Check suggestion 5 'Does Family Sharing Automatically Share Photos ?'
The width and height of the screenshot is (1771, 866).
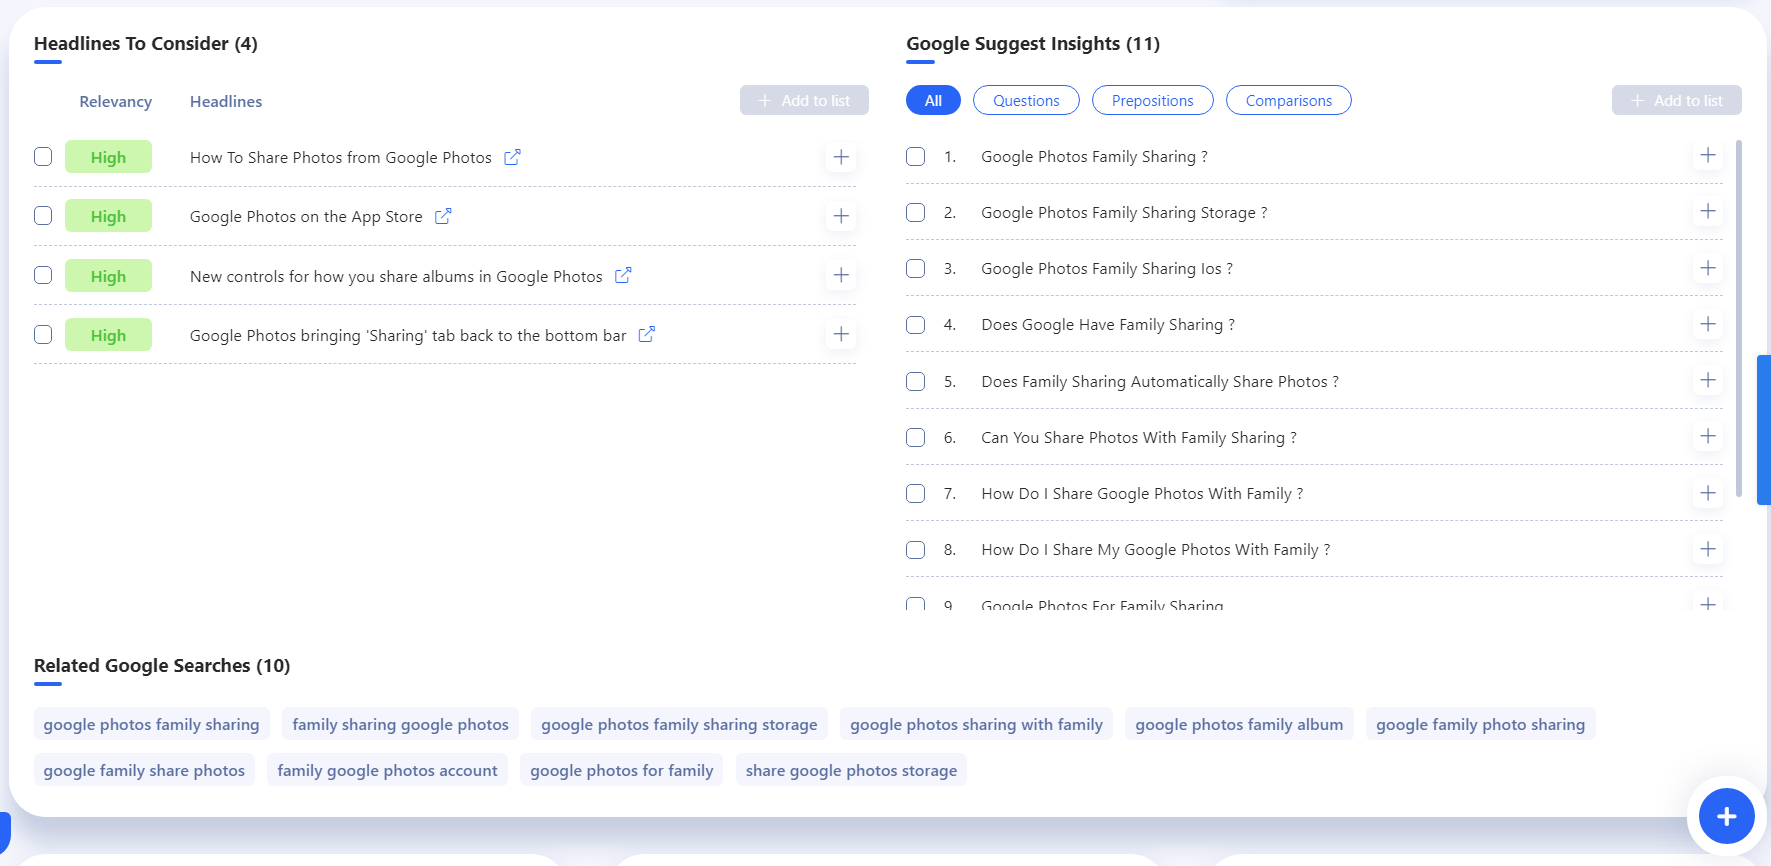915,381
